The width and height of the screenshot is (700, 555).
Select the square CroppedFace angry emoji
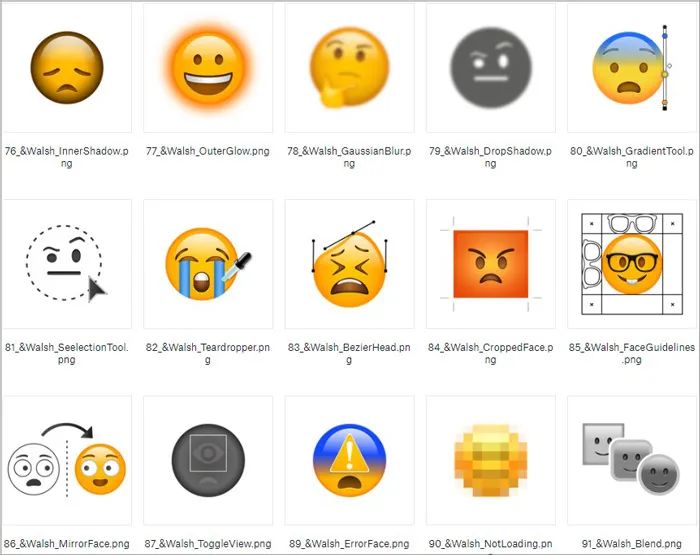(x=491, y=264)
